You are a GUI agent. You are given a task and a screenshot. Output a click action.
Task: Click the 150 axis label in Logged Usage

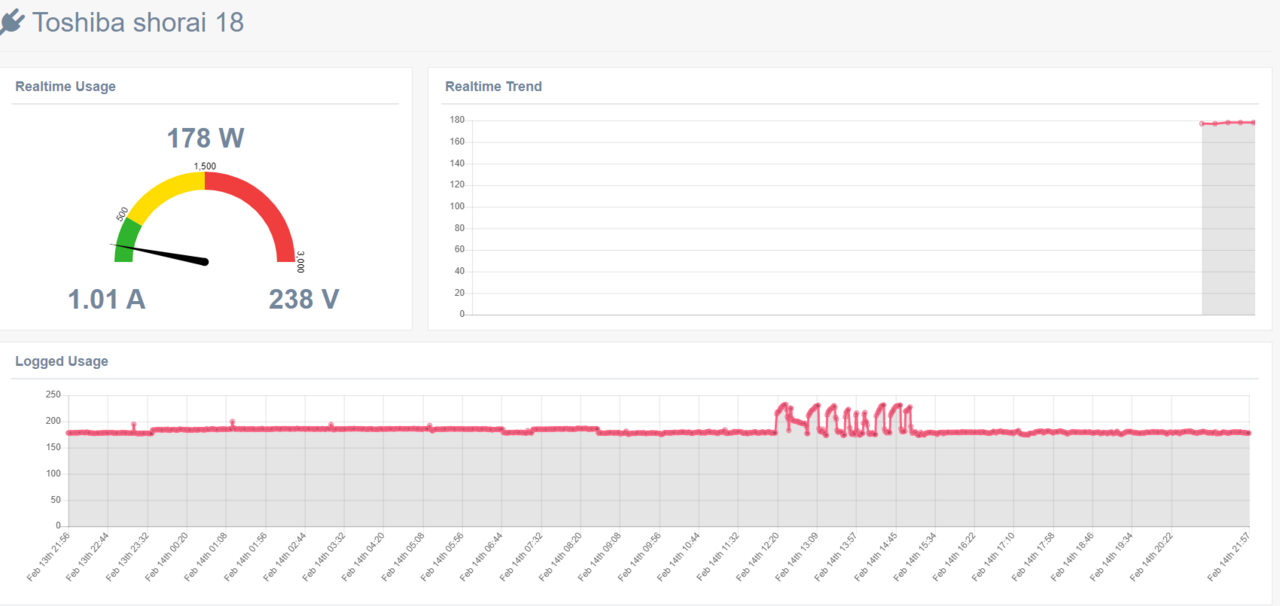(53, 447)
